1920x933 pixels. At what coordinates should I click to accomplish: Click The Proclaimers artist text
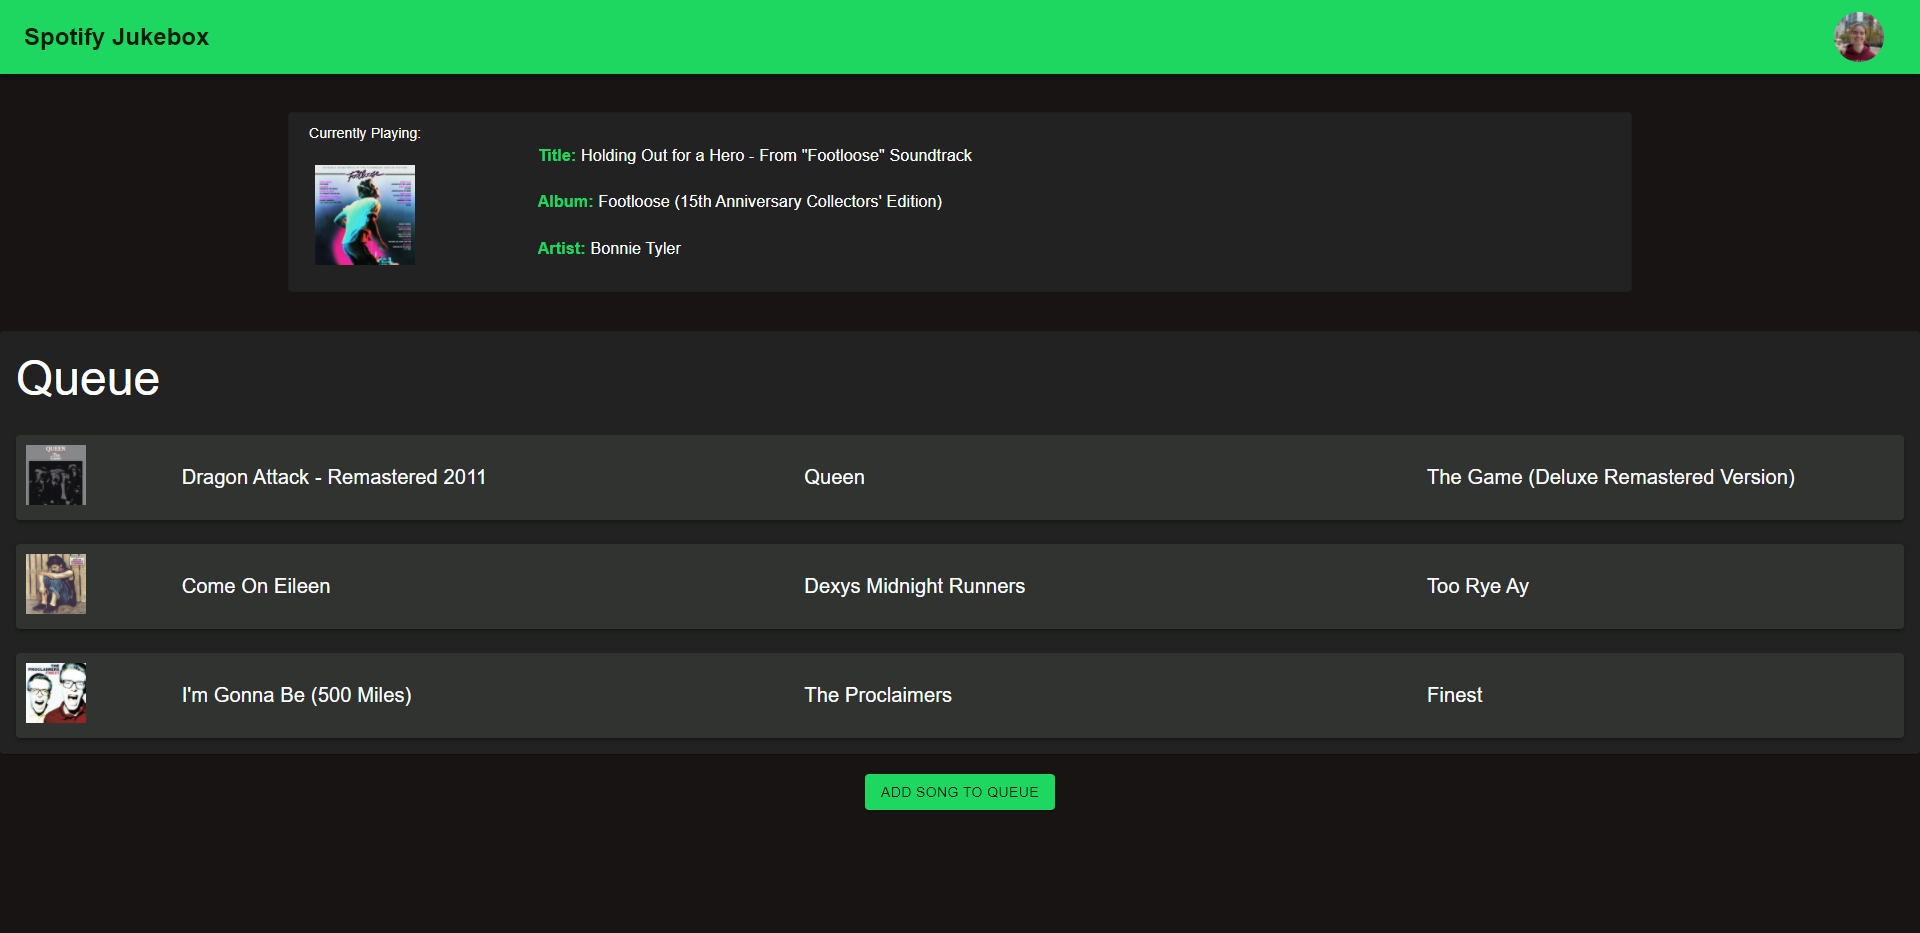point(877,695)
